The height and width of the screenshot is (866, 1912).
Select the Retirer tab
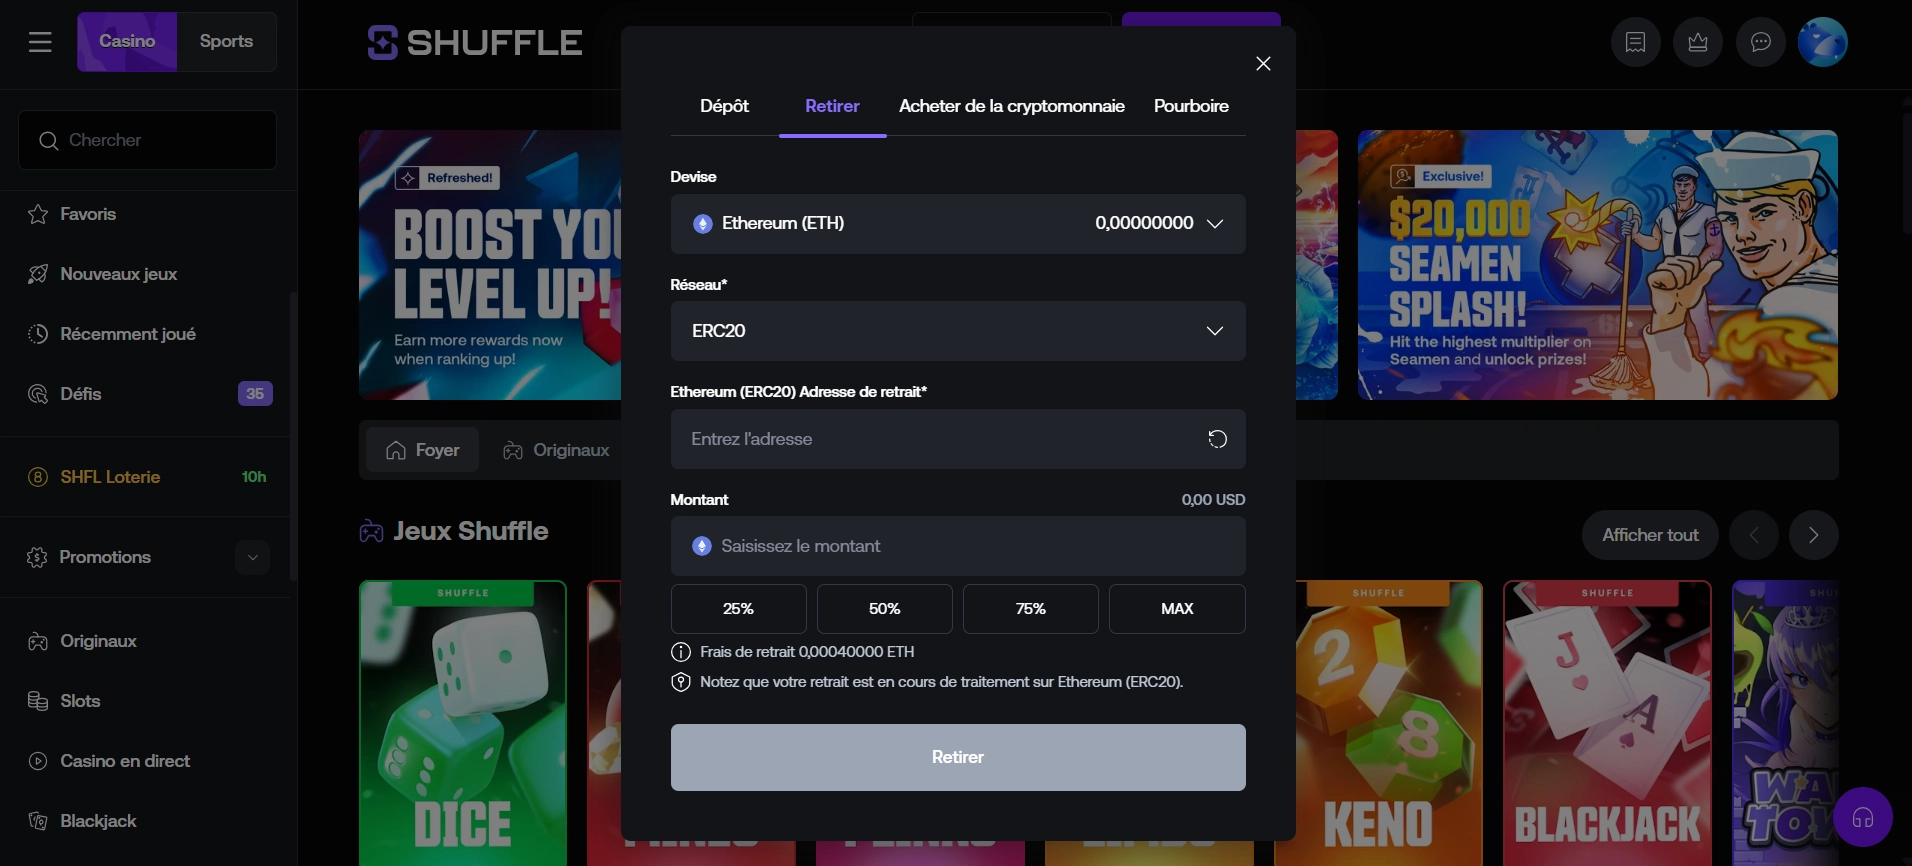point(832,106)
